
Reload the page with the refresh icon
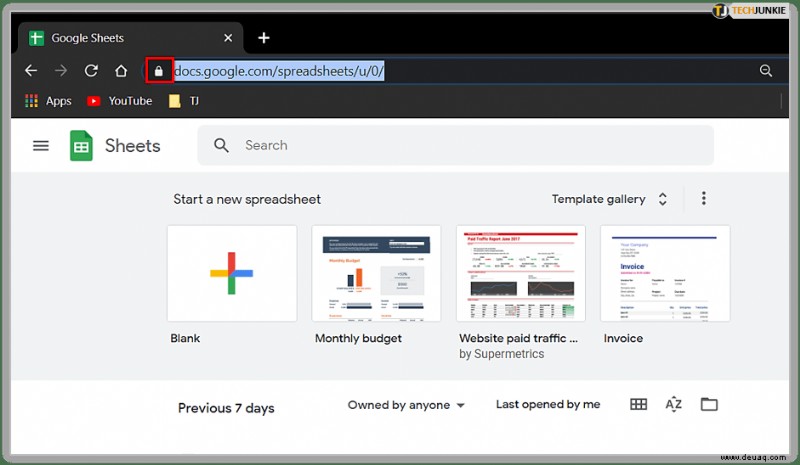91,70
